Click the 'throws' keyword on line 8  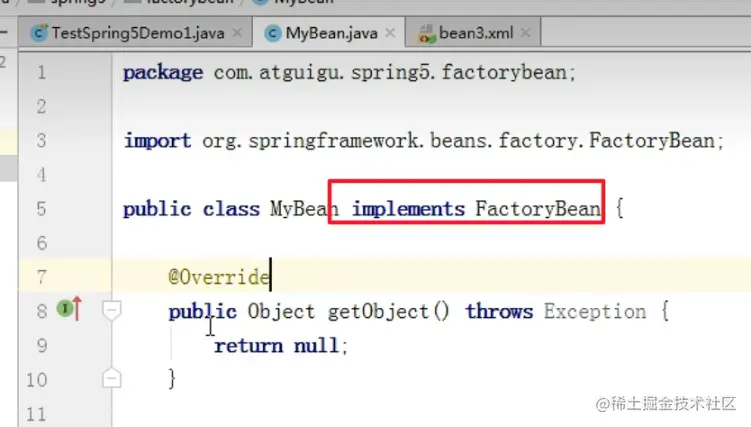point(499,312)
